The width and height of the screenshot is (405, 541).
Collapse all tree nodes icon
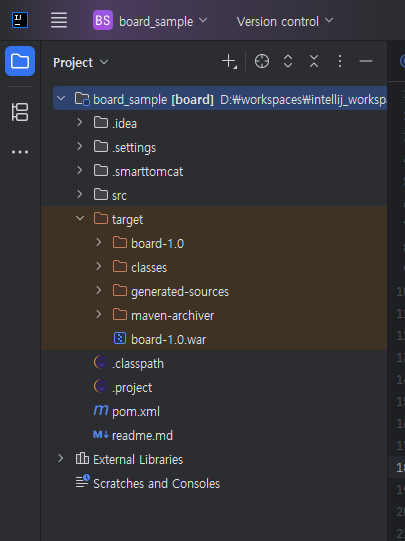(x=314, y=61)
